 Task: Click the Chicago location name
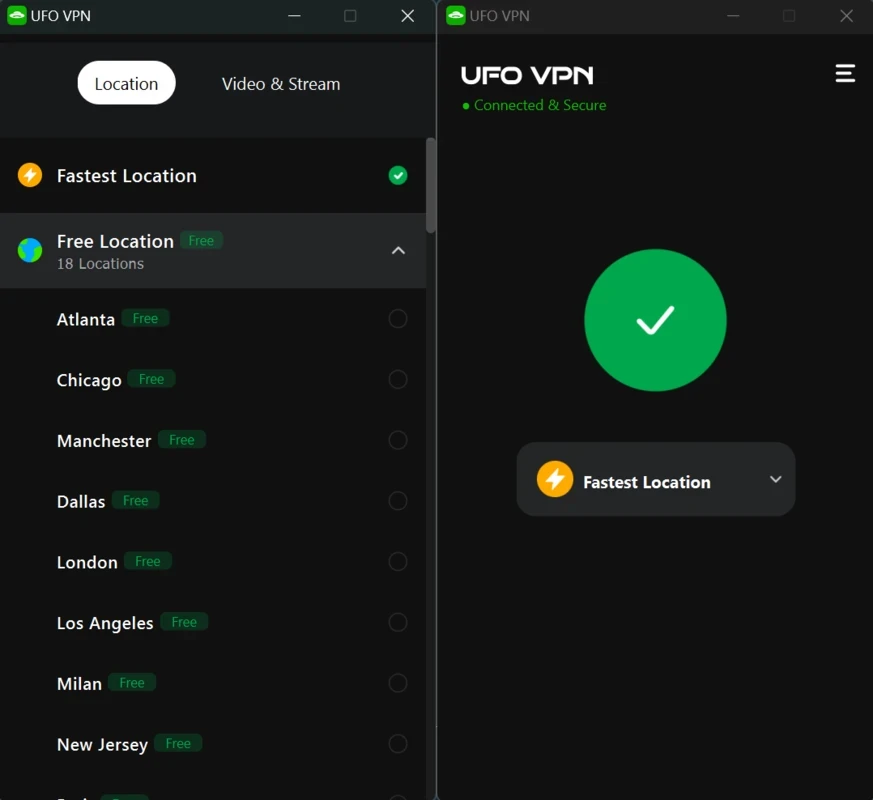89,380
